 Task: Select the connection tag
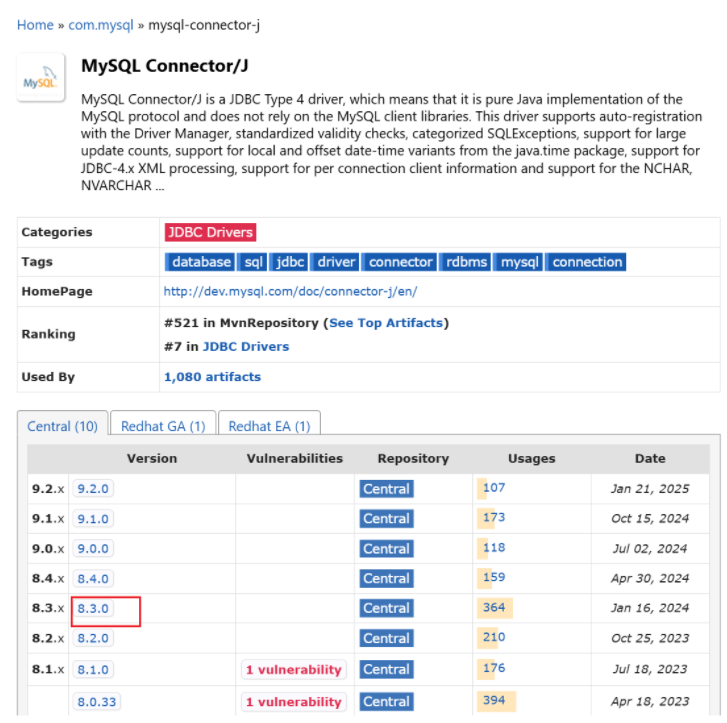point(586,262)
